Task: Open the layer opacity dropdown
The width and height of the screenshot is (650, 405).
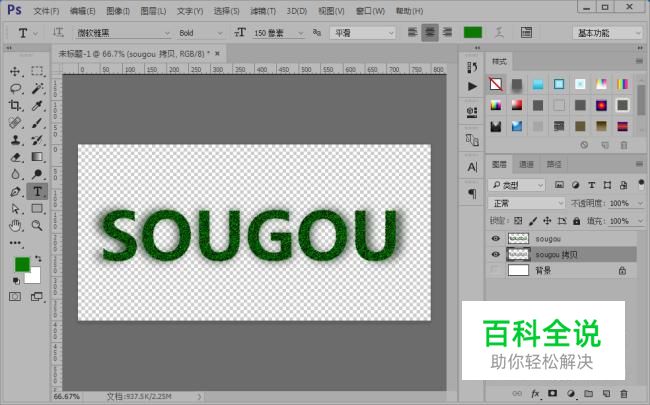Action: [x=640, y=203]
